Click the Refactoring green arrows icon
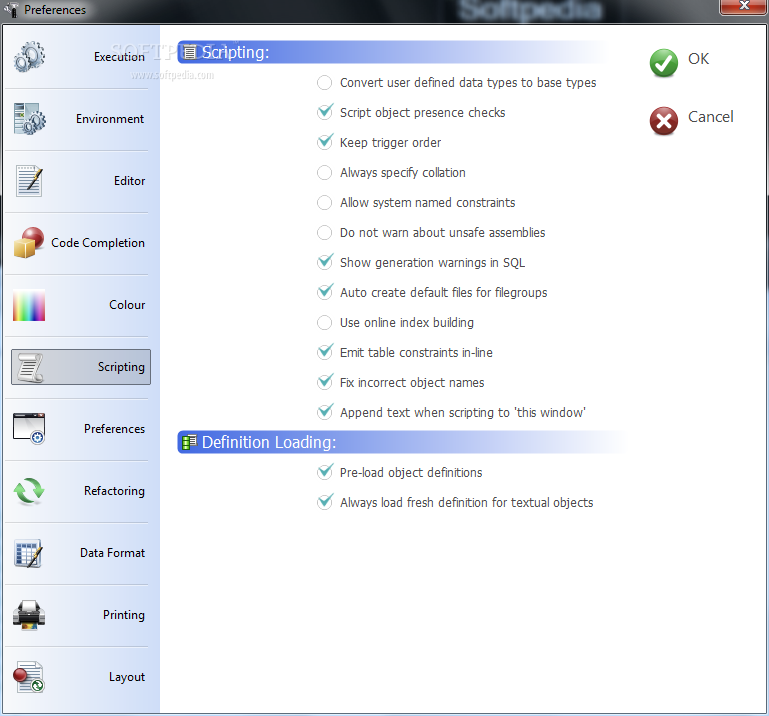This screenshot has width=769, height=716. click(x=29, y=491)
